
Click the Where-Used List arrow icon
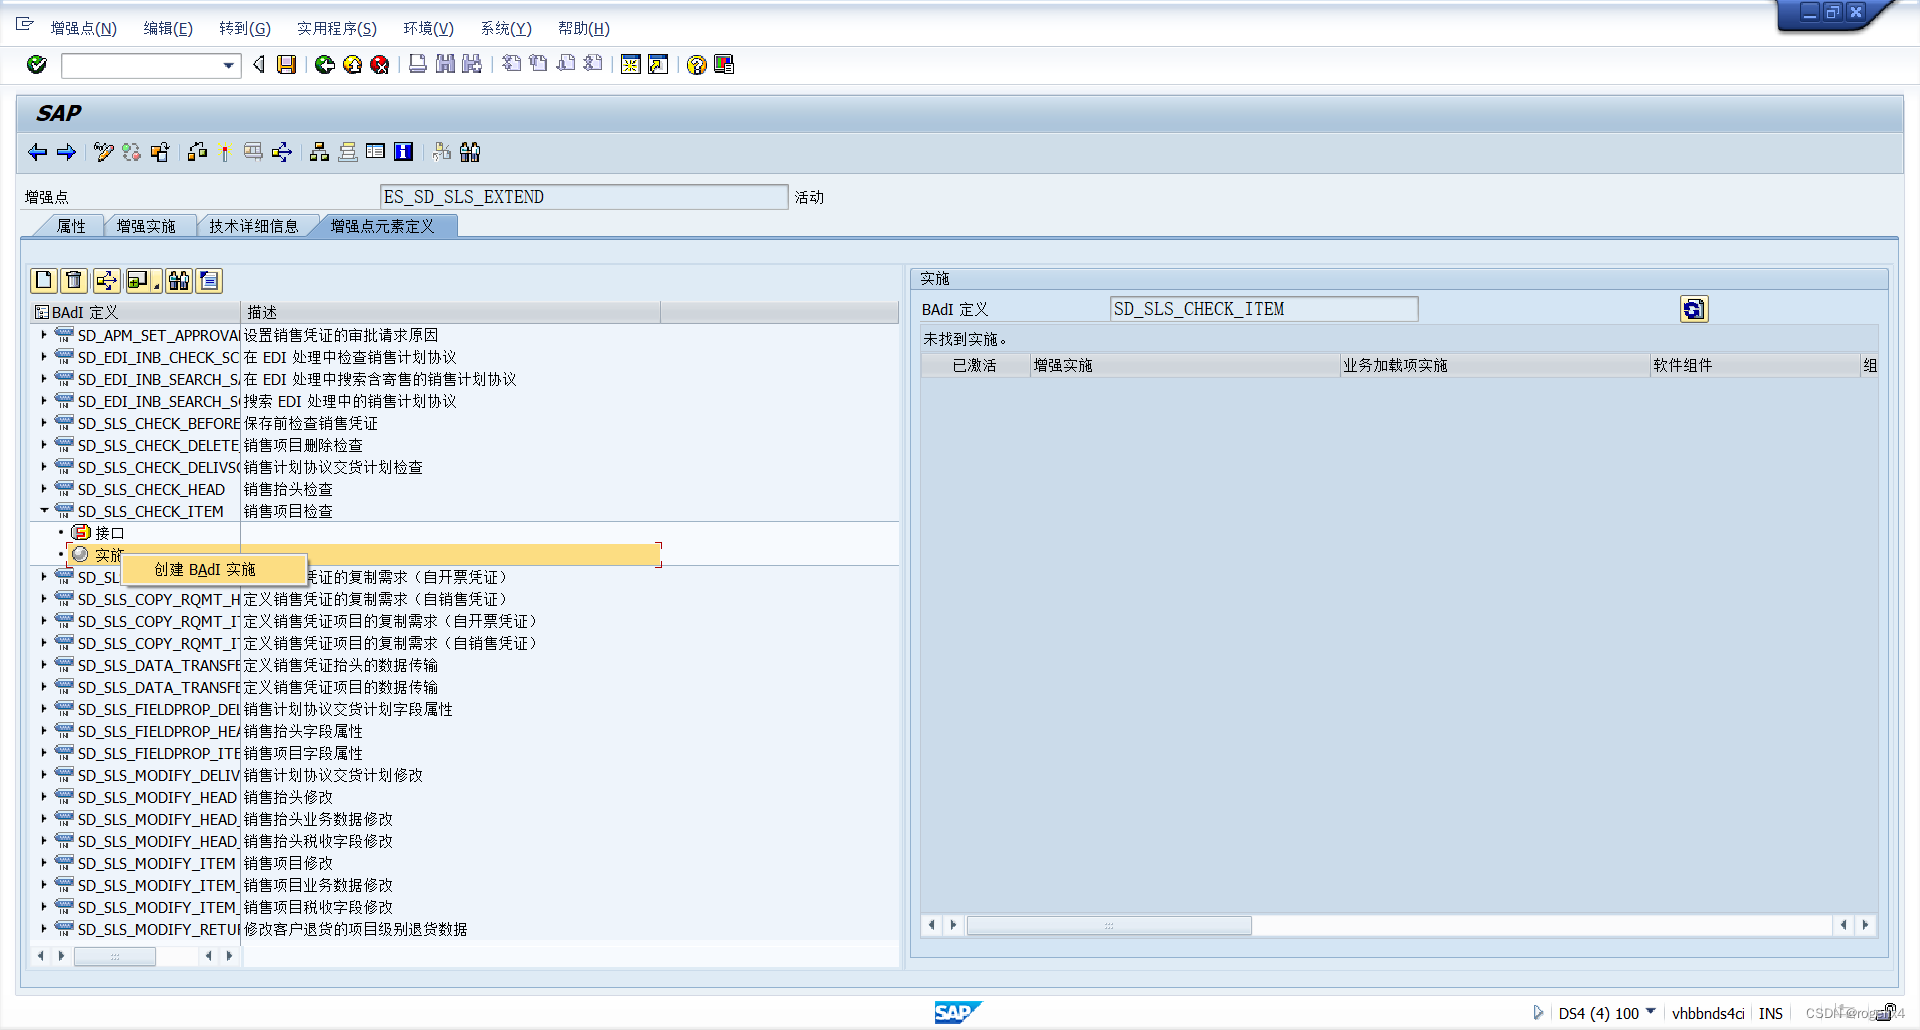[282, 152]
